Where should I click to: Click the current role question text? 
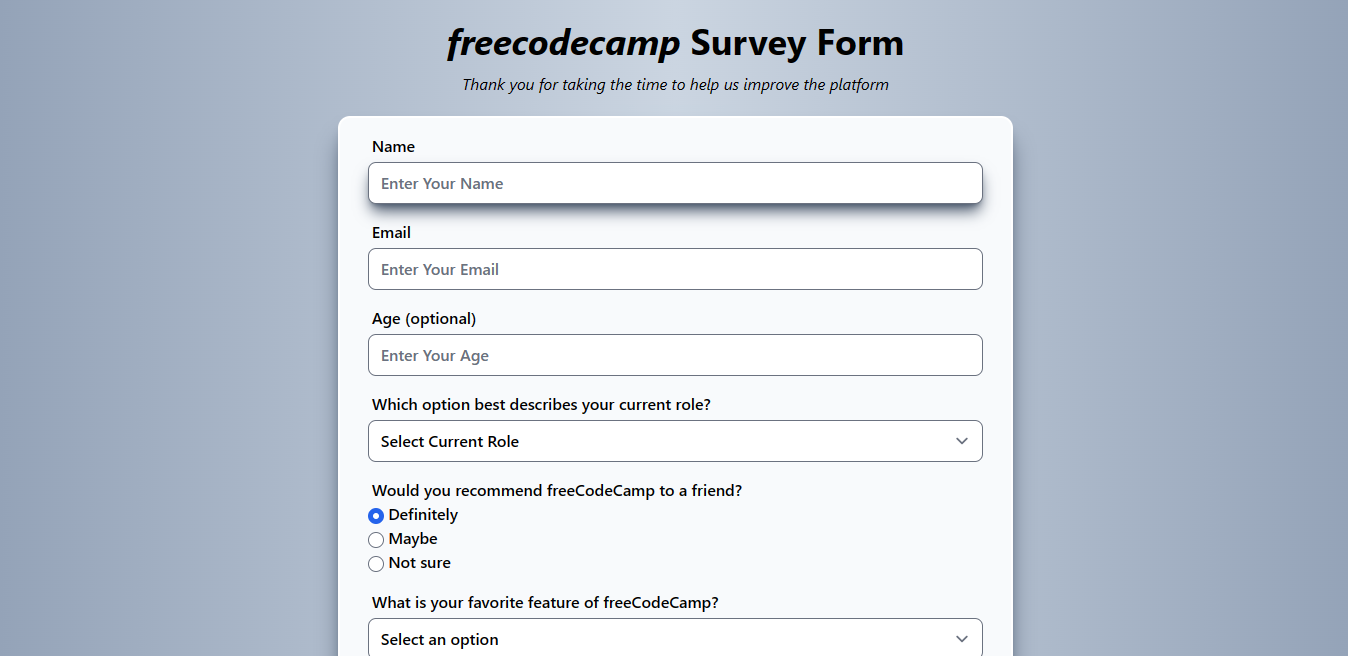click(541, 404)
